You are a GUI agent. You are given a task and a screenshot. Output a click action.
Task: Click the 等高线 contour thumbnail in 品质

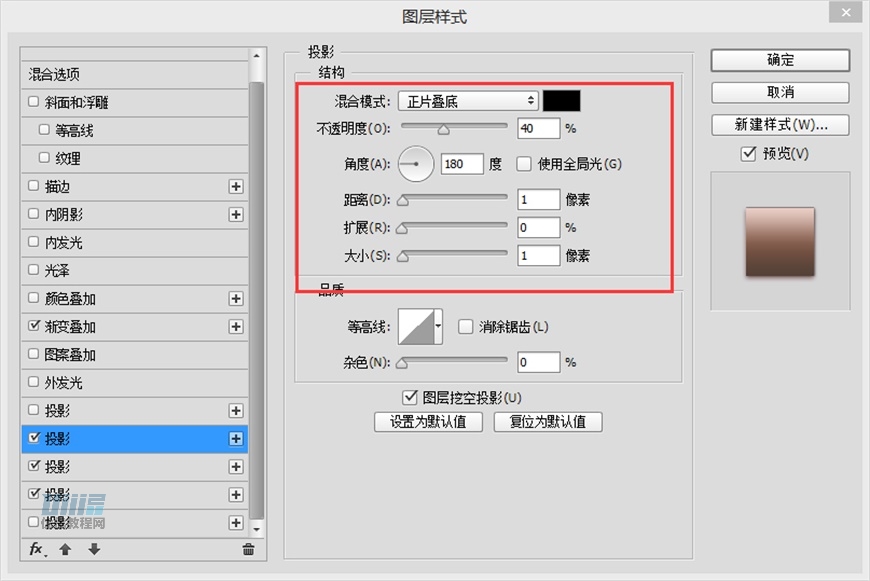[x=416, y=326]
